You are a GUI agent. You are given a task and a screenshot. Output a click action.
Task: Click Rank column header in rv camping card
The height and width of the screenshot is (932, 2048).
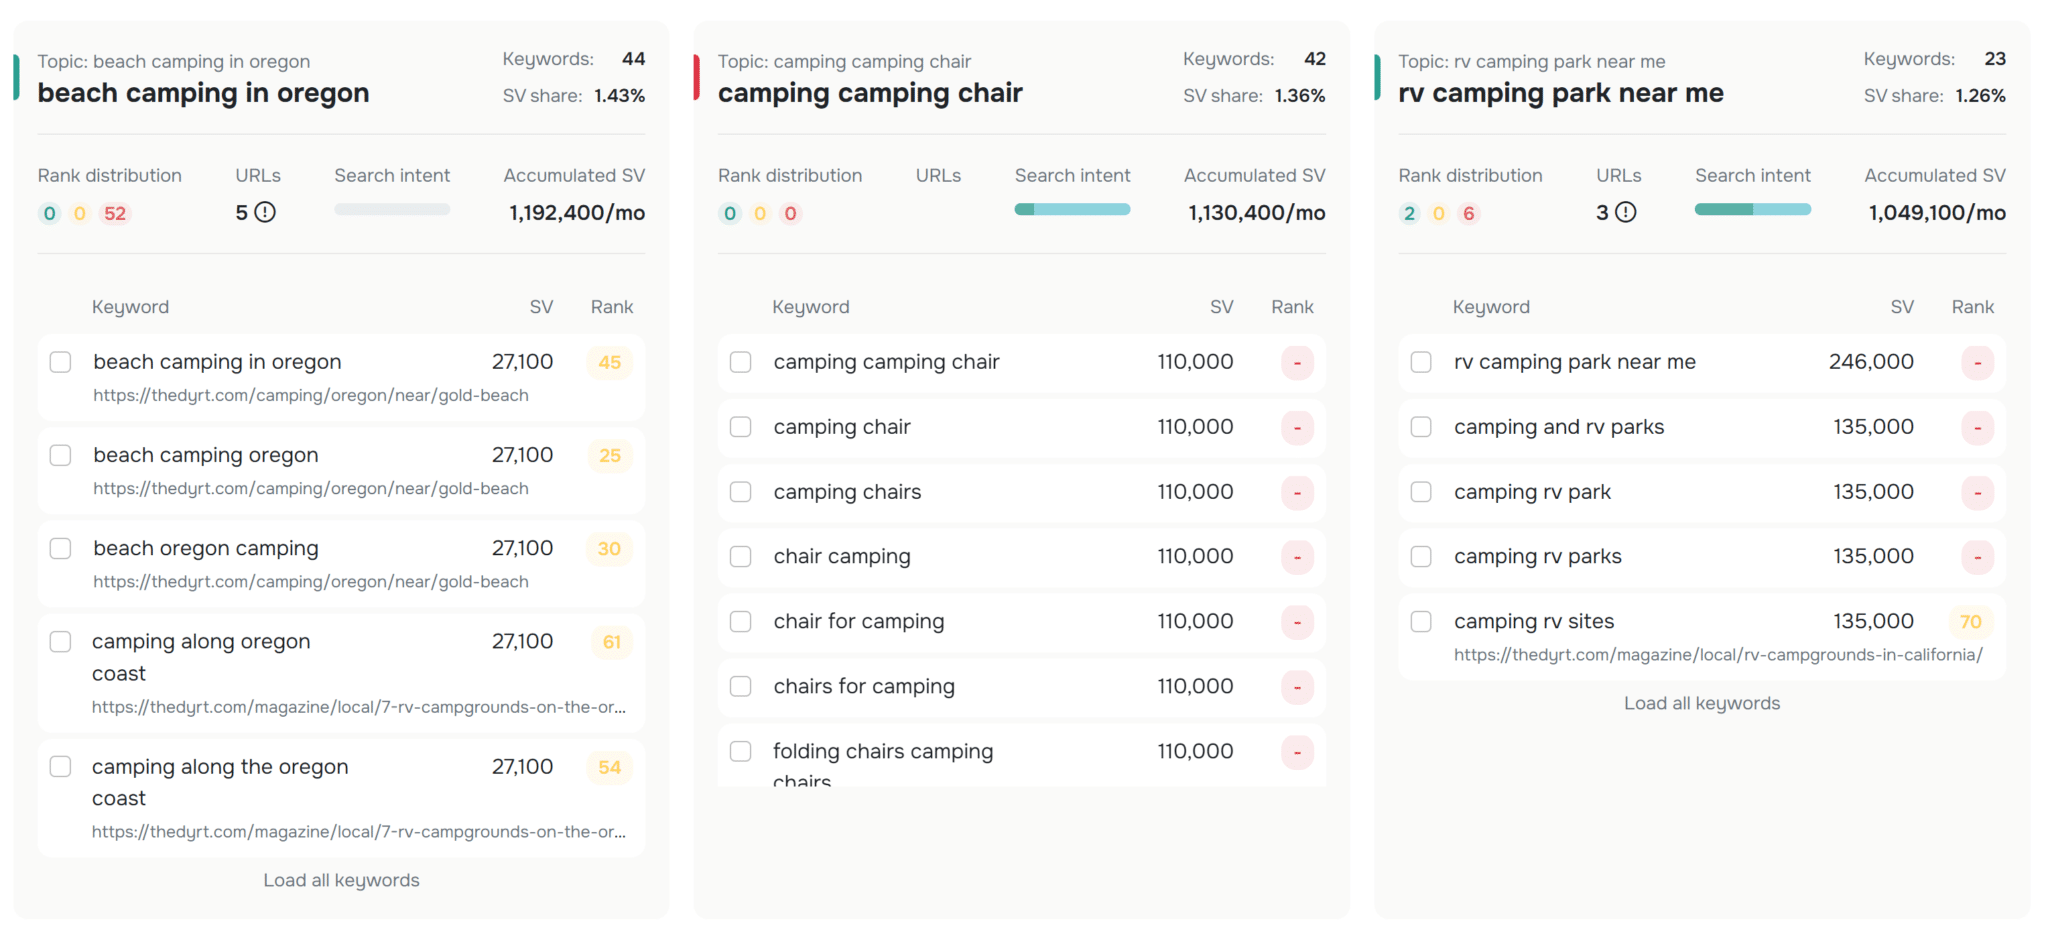[x=1972, y=307]
